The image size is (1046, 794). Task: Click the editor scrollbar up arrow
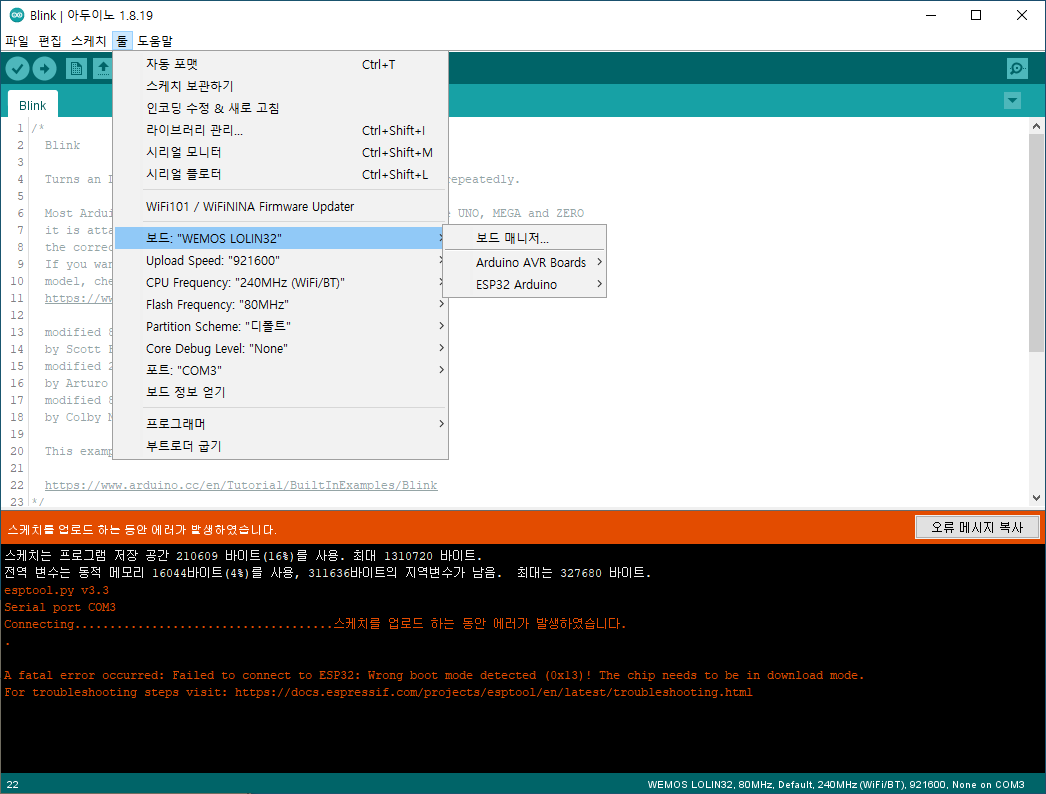[x=1036, y=125]
